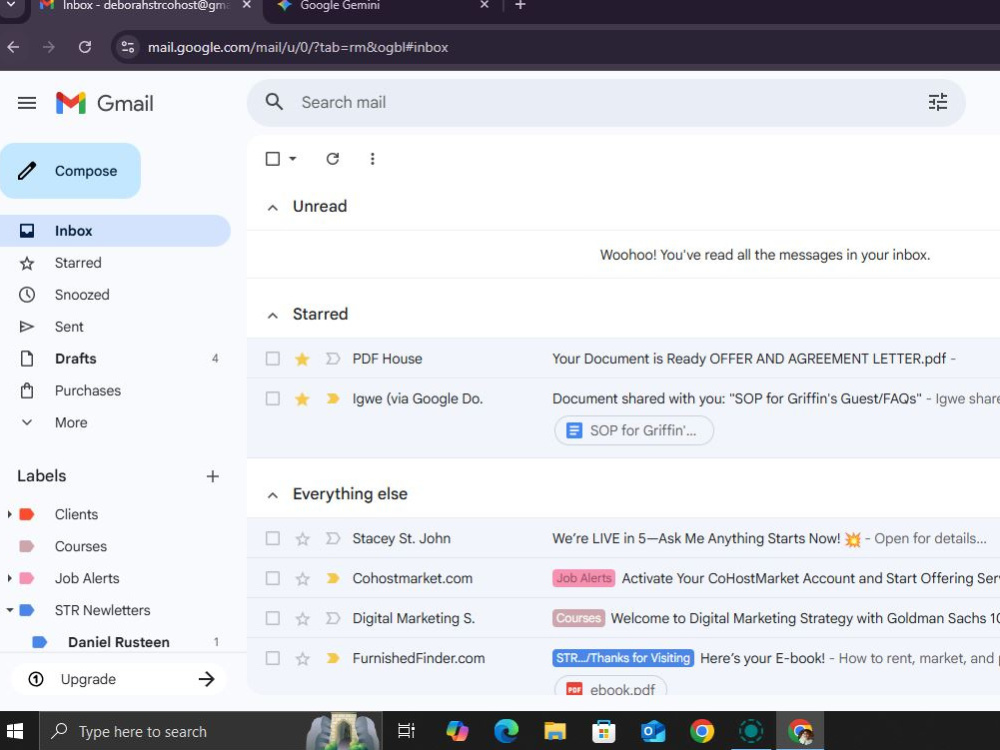The height and width of the screenshot is (750, 1000).
Task: Expand the Clients label
Action: coord(9,514)
